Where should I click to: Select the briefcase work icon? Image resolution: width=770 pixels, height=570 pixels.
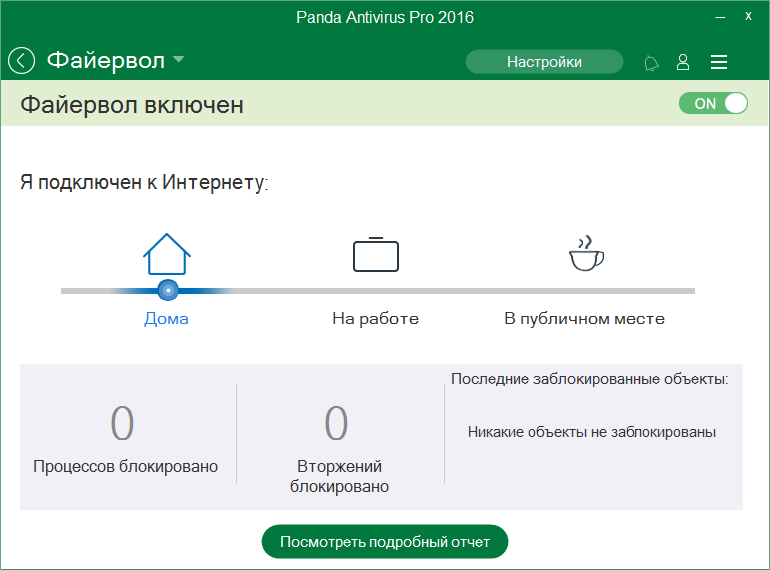pos(376,254)
